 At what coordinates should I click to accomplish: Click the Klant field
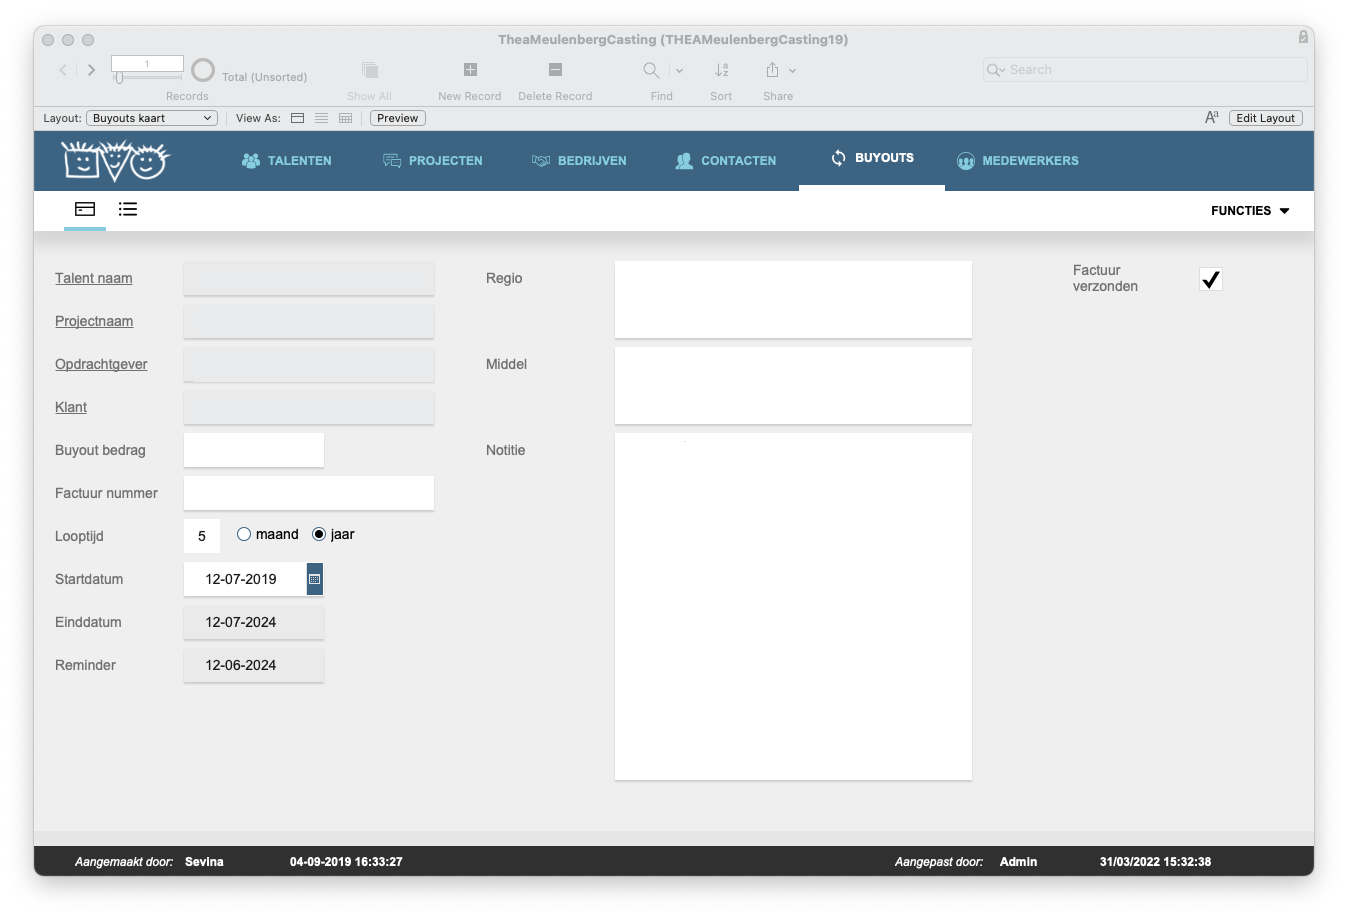[309, 407]
